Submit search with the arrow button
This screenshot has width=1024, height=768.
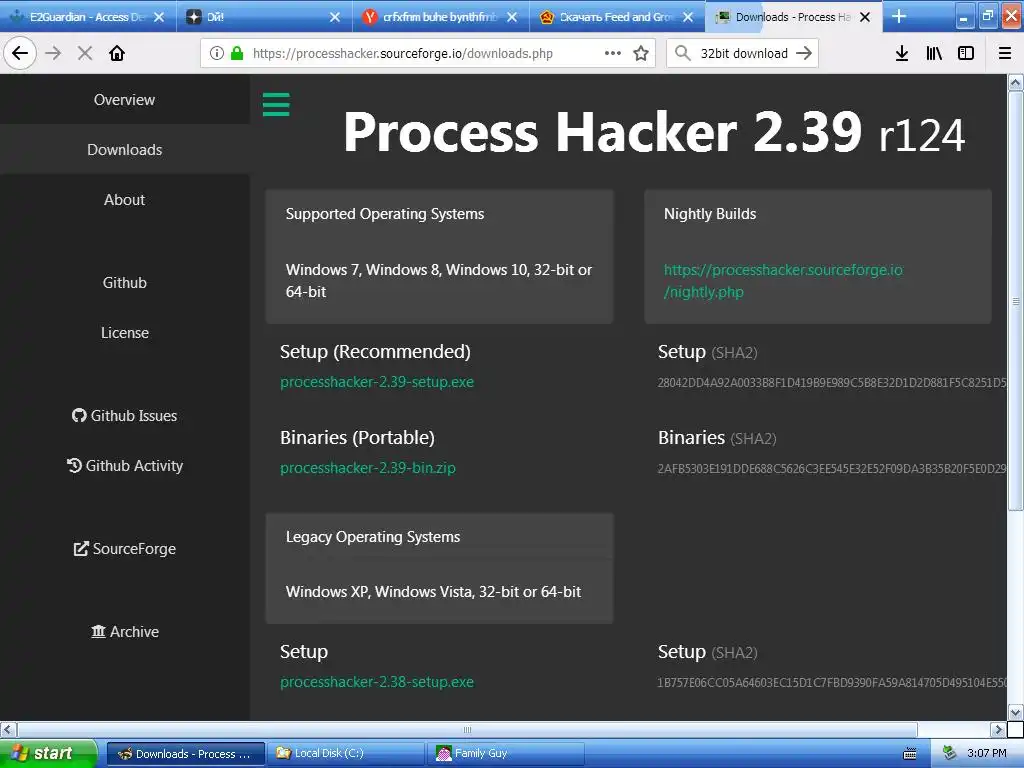[x=804, y=53]
